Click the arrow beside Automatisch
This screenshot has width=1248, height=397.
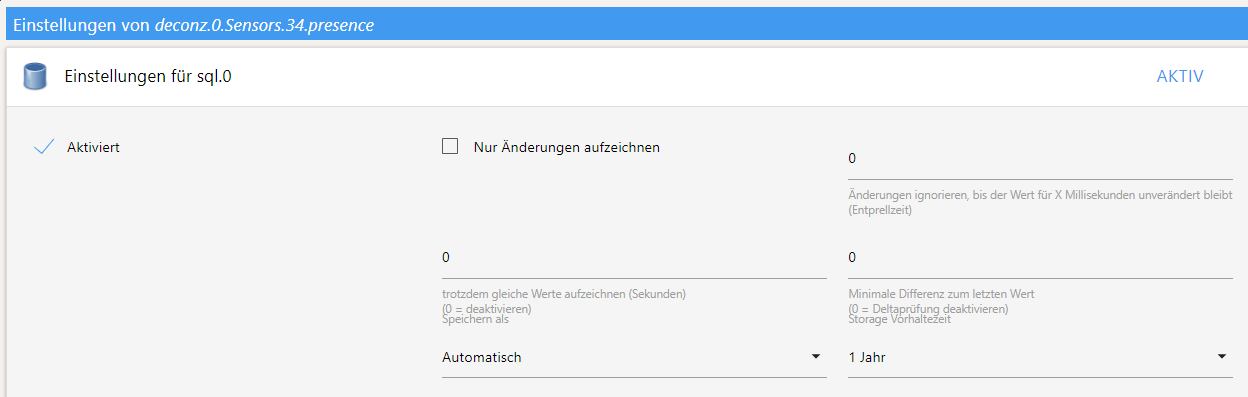point(815,357)
